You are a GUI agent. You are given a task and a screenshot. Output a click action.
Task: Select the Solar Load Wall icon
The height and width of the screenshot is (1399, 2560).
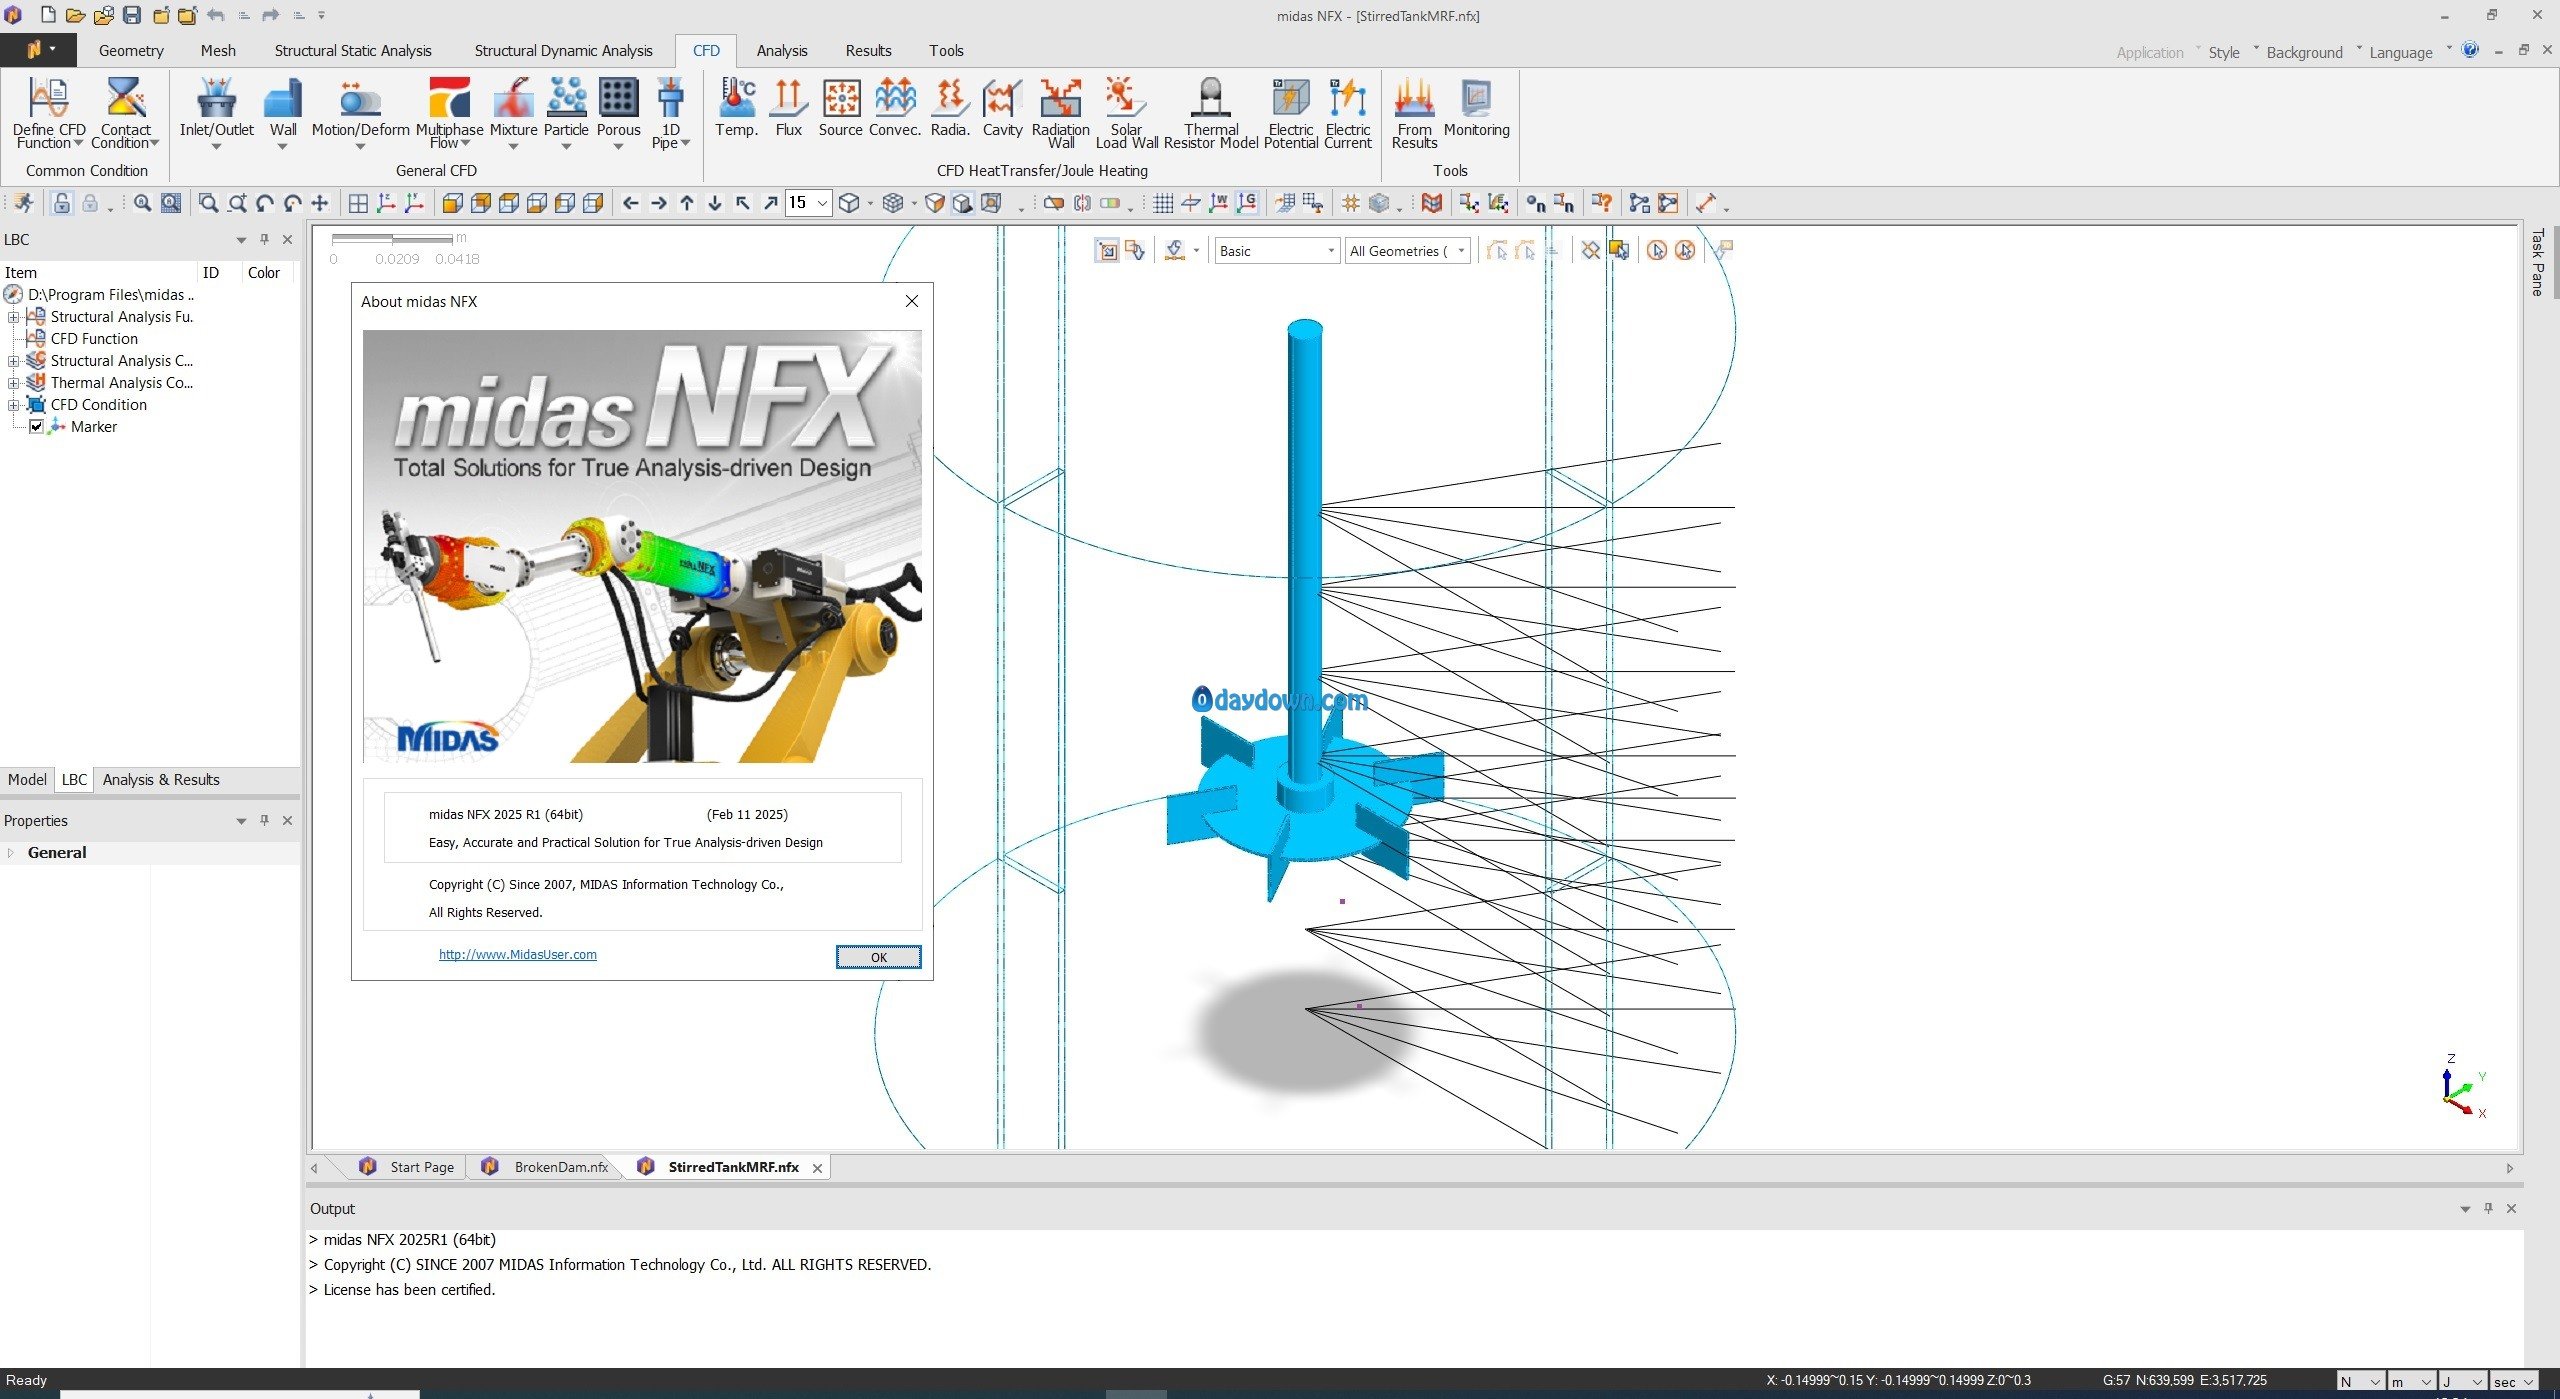1126,112
